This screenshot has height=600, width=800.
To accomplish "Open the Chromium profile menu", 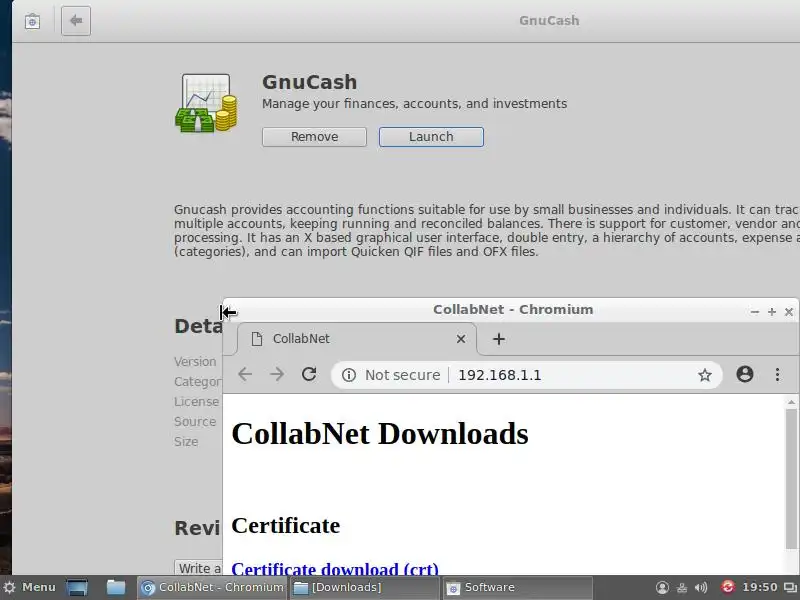I will tap(744, 374).
